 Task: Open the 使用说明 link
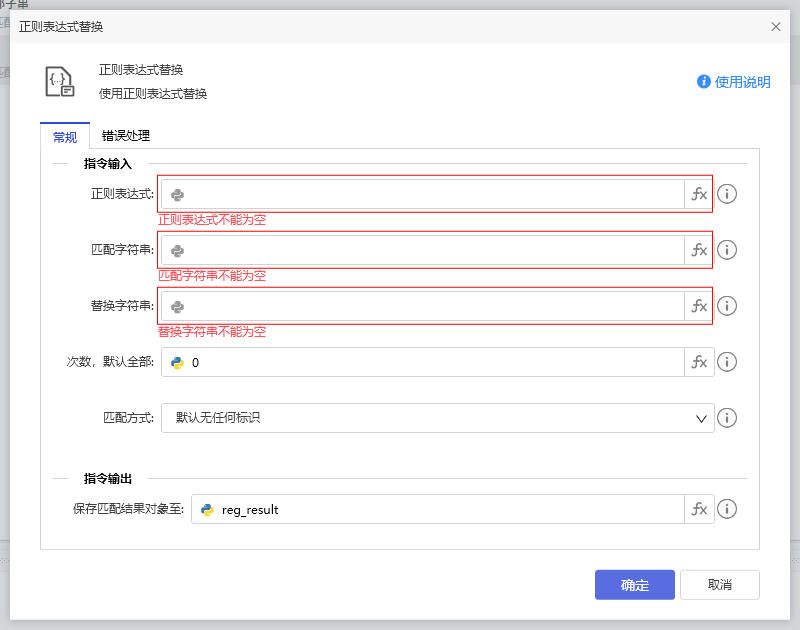tap(743, 83)
